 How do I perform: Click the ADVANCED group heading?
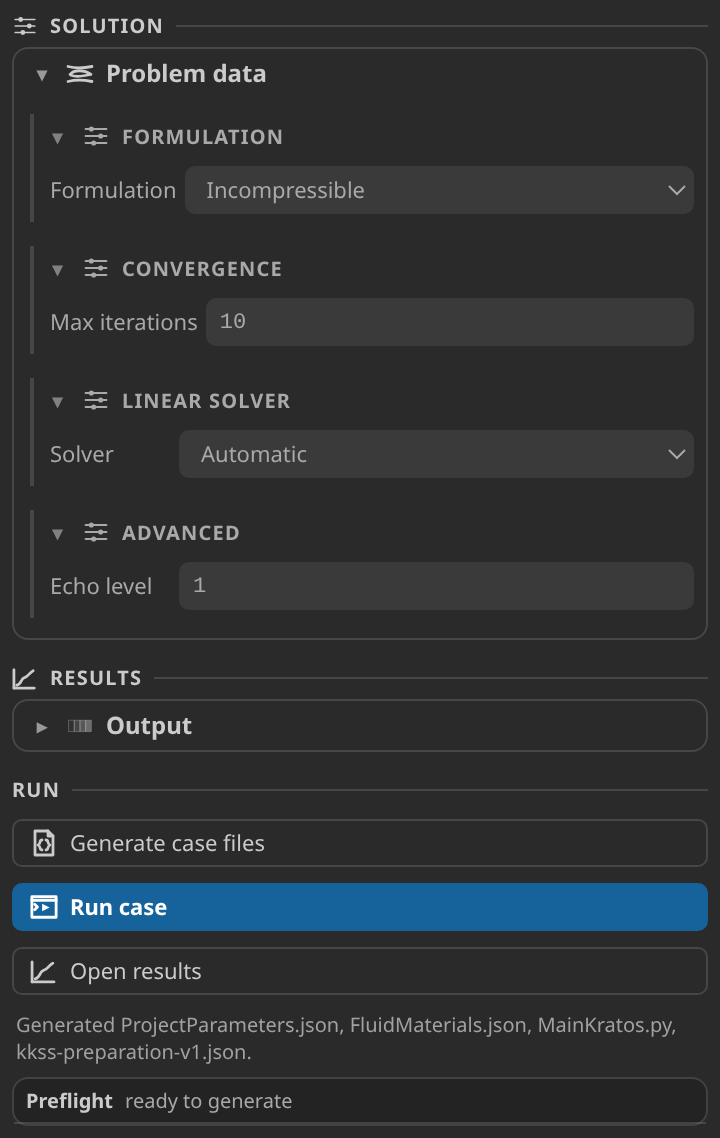[x=181, y=533]
